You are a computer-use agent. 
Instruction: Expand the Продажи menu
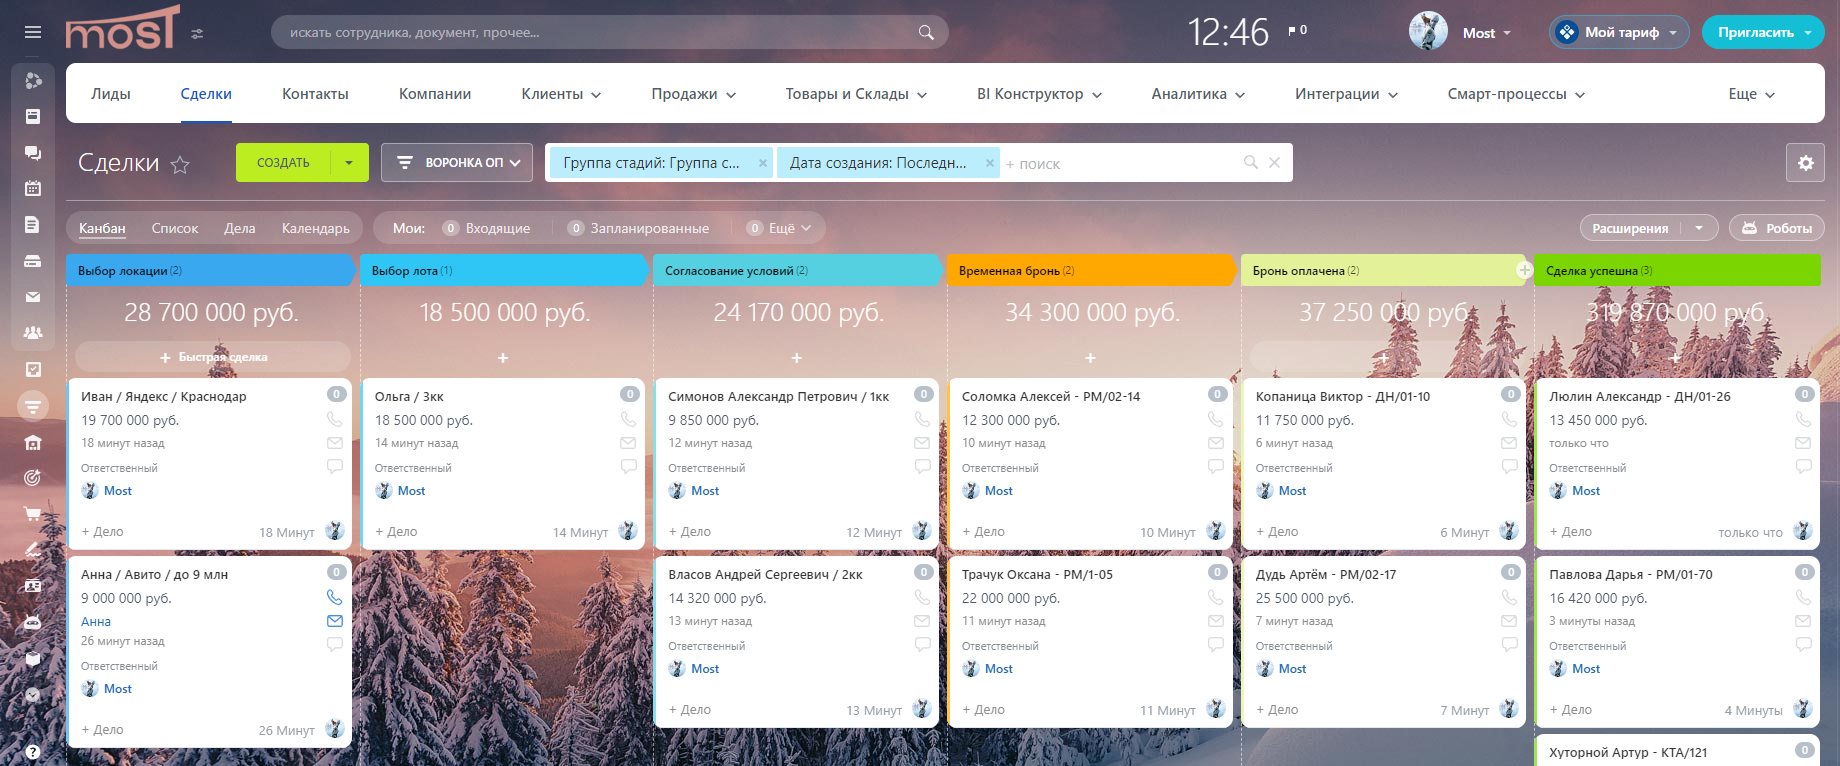click(693, 94)
